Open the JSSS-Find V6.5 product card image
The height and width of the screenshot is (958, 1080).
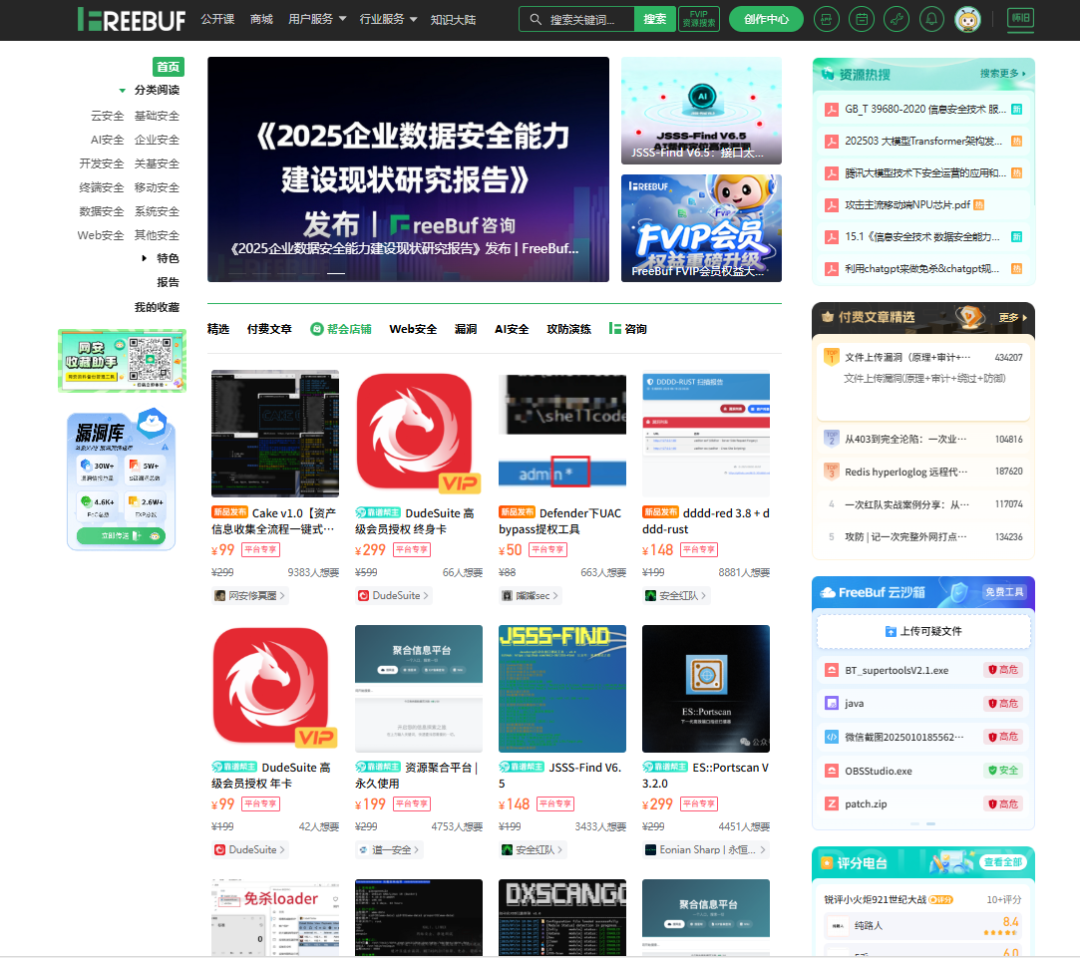[x=562, y=689]
